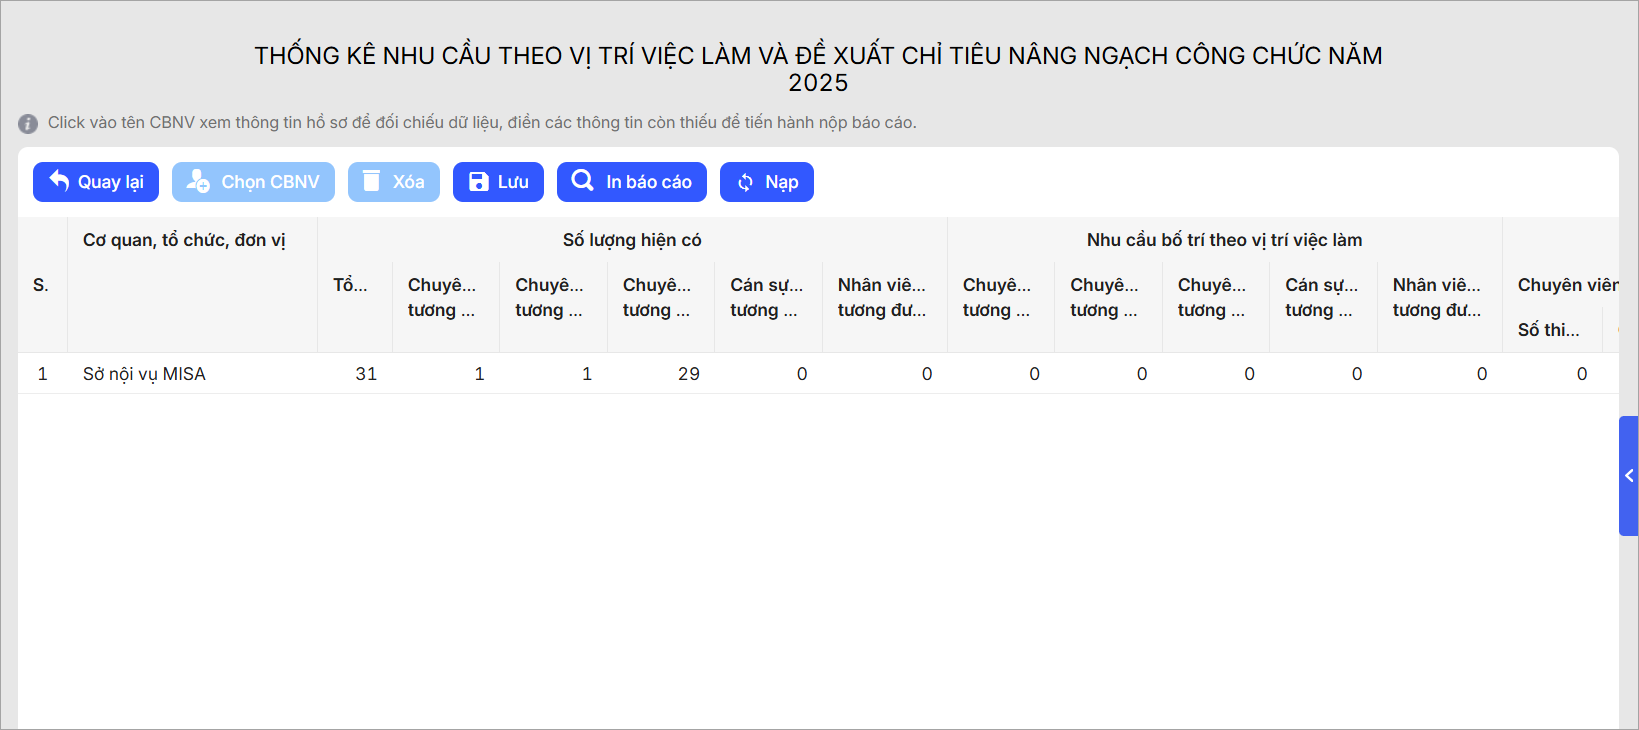The height and width of the screenshot is (730, 1639).
Task: Select the Số lượng hiện có group header
Action: pos(631,240)
